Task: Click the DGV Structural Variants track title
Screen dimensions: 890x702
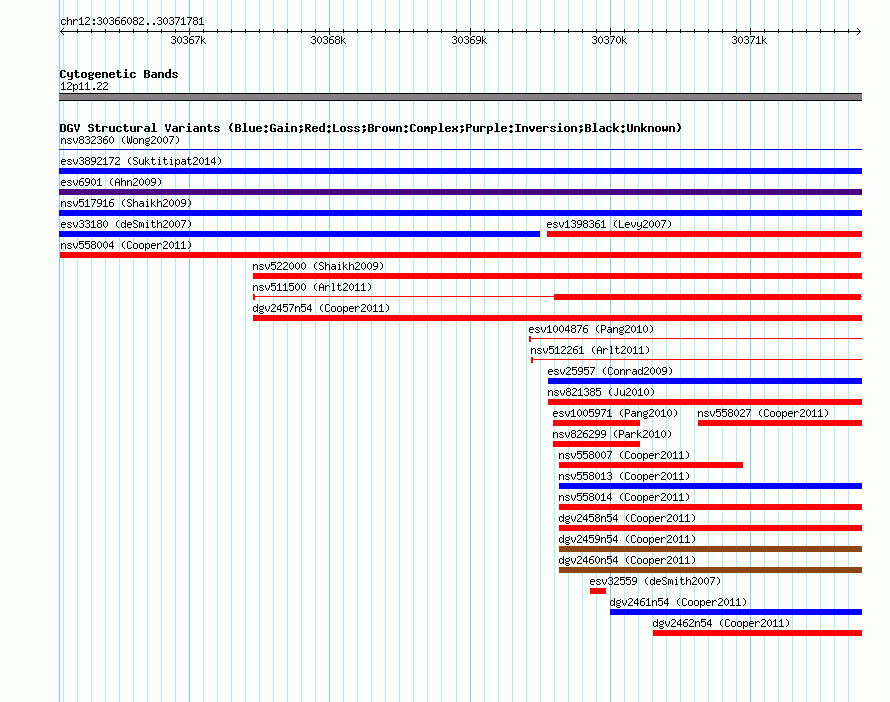Action: (x=371, y=128)
